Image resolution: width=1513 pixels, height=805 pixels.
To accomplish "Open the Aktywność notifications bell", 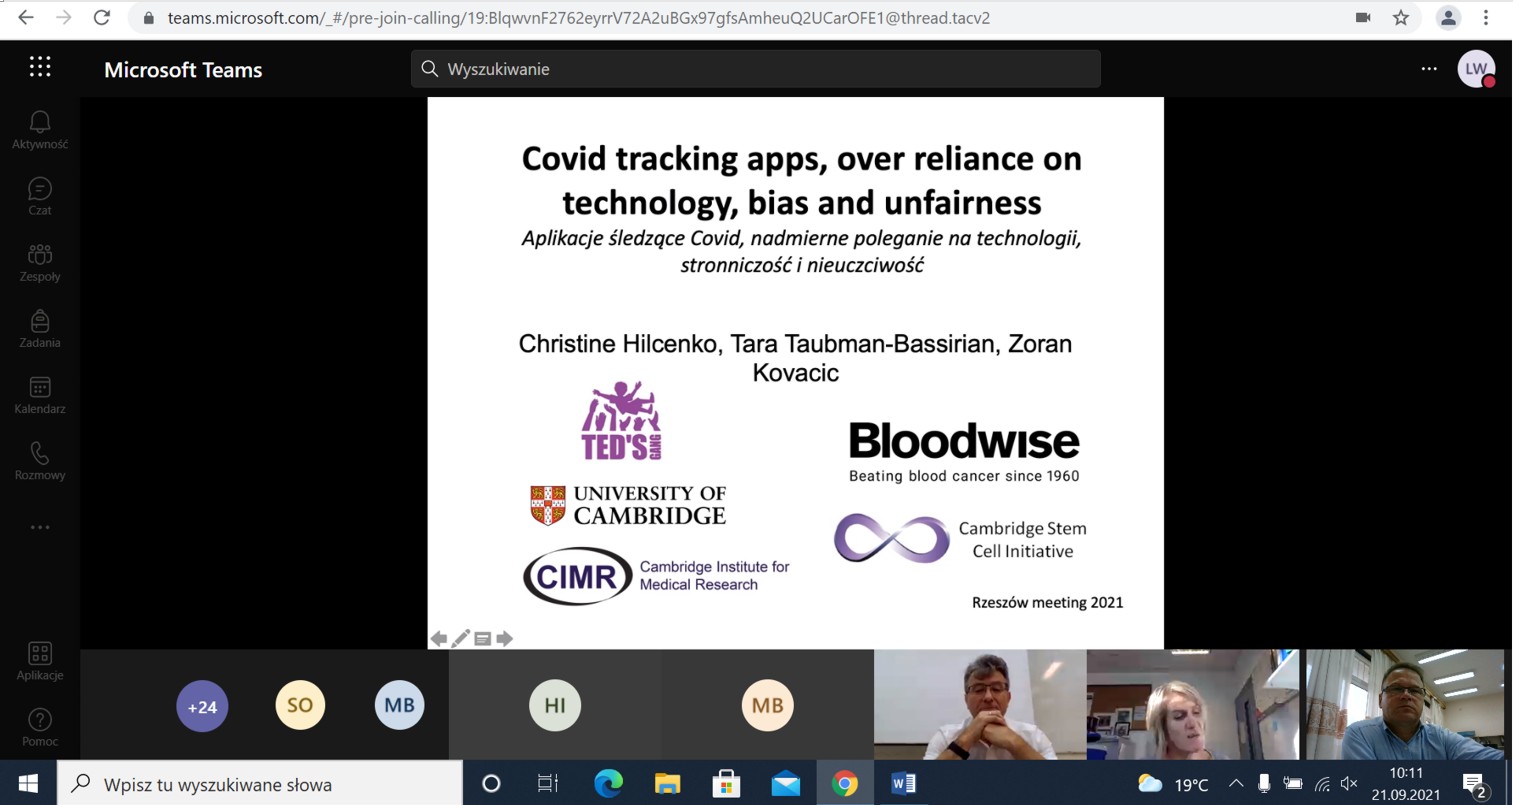I will [x=40, y=129].
